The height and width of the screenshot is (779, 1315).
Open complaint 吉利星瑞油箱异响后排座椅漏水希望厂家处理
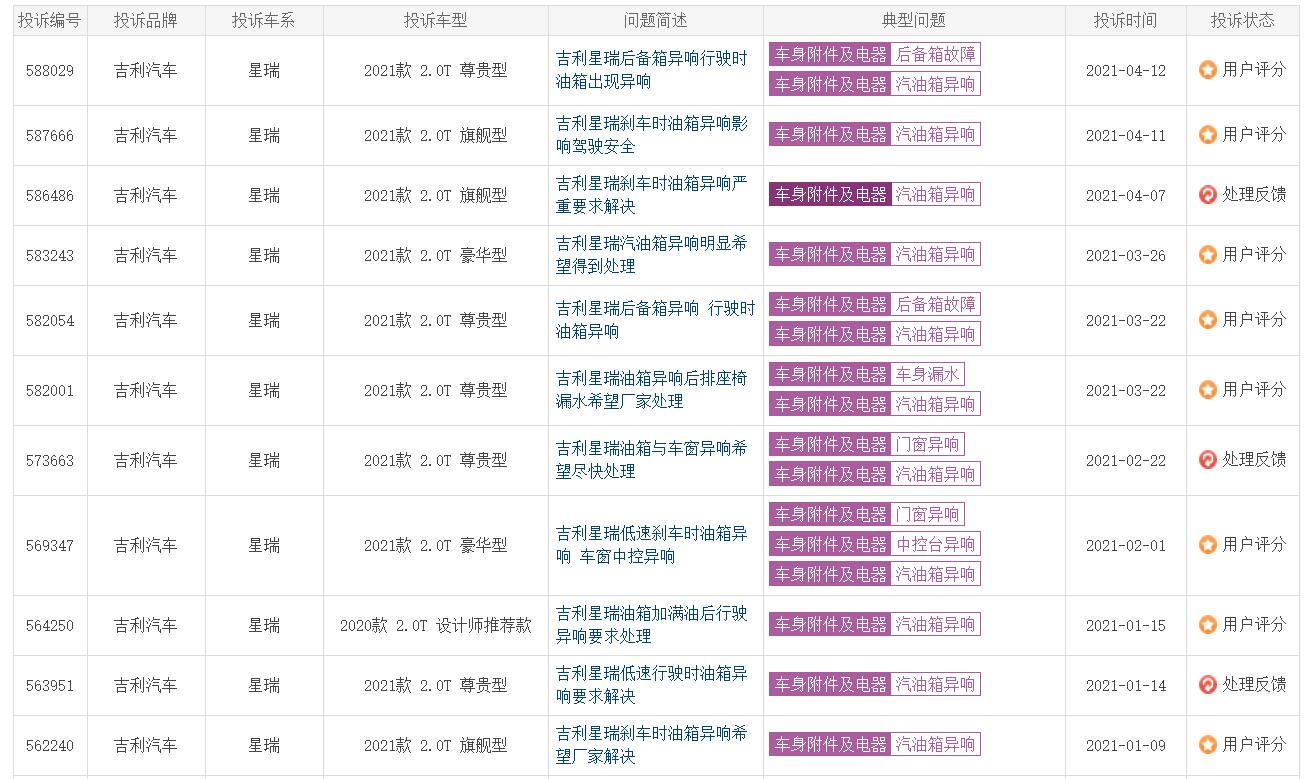click(651, 390)
